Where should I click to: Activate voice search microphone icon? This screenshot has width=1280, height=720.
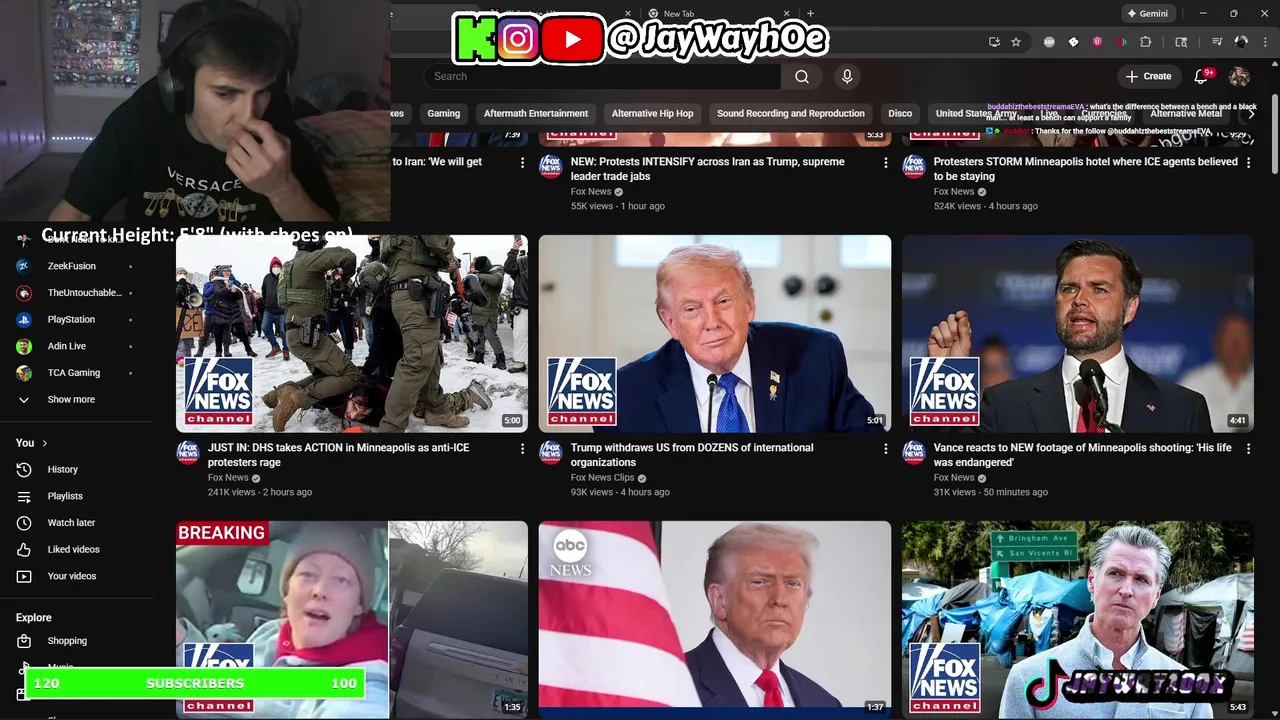[847, 76]
